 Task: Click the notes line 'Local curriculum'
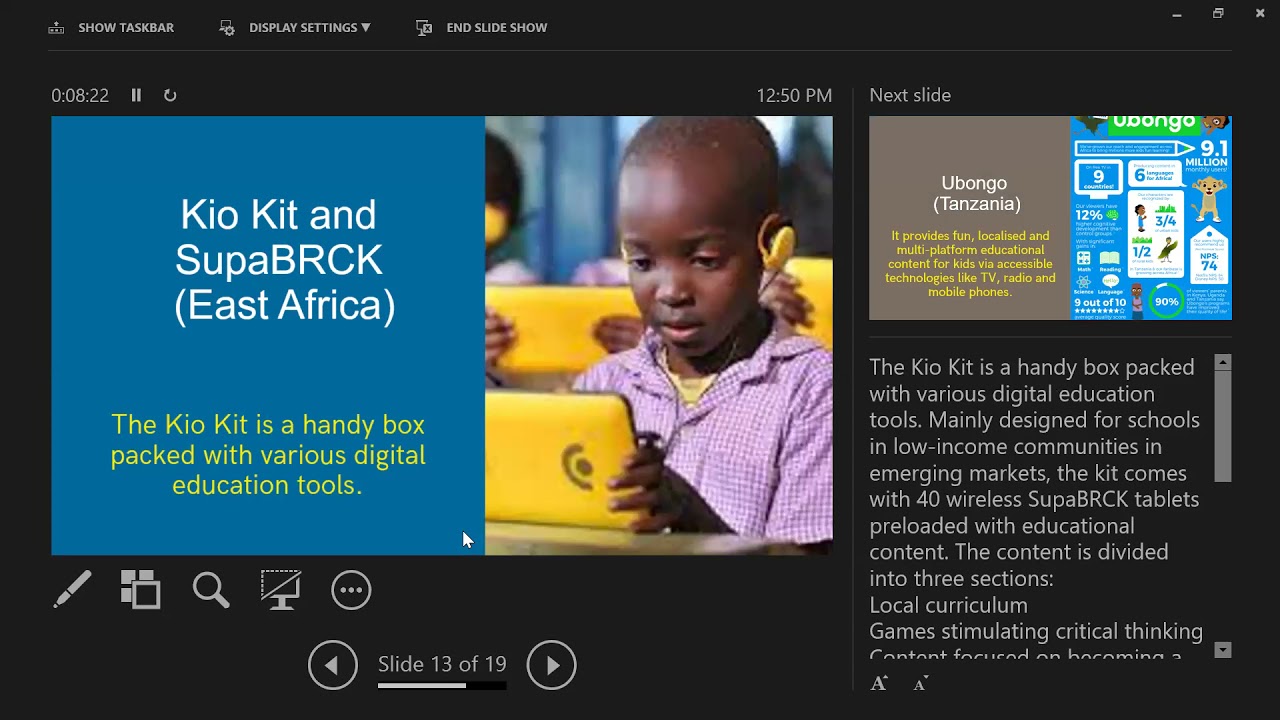click(x=948, y=605)
